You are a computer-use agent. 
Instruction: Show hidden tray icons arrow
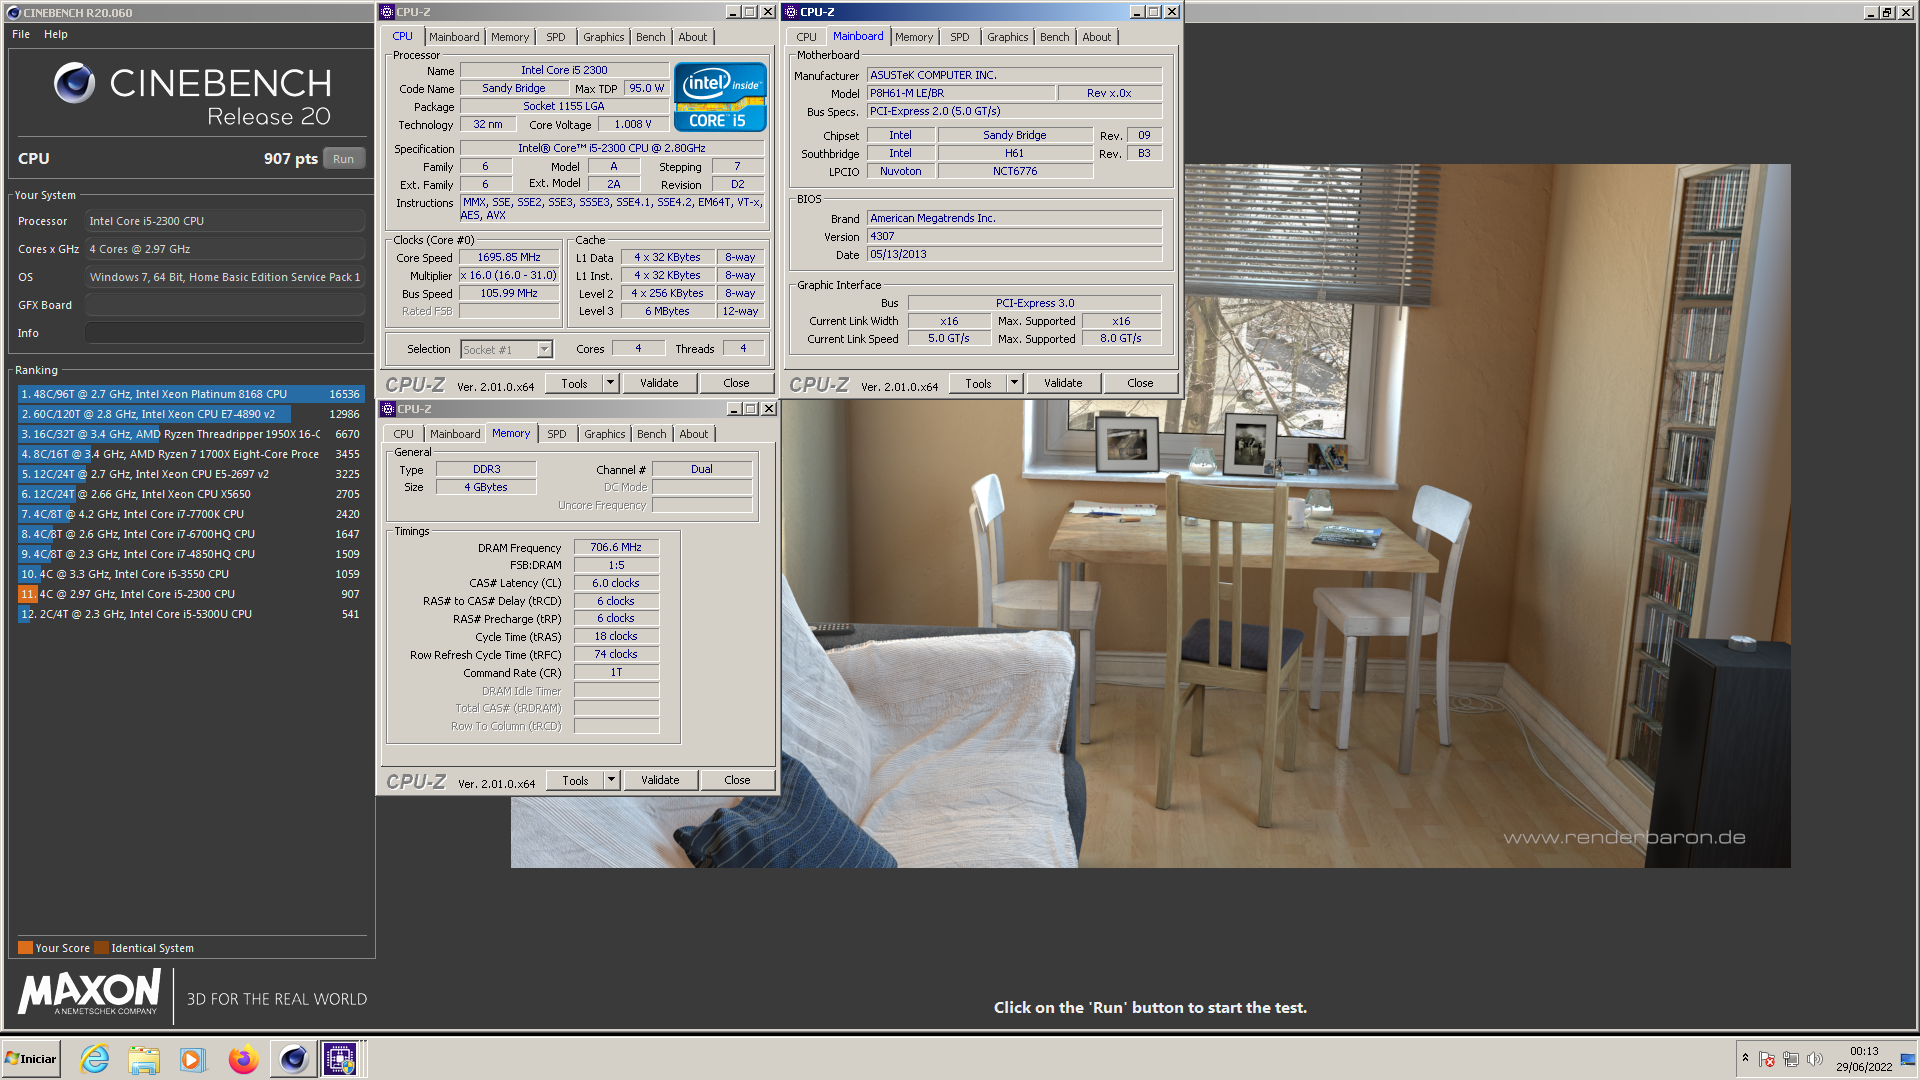pos(1745,1058)
